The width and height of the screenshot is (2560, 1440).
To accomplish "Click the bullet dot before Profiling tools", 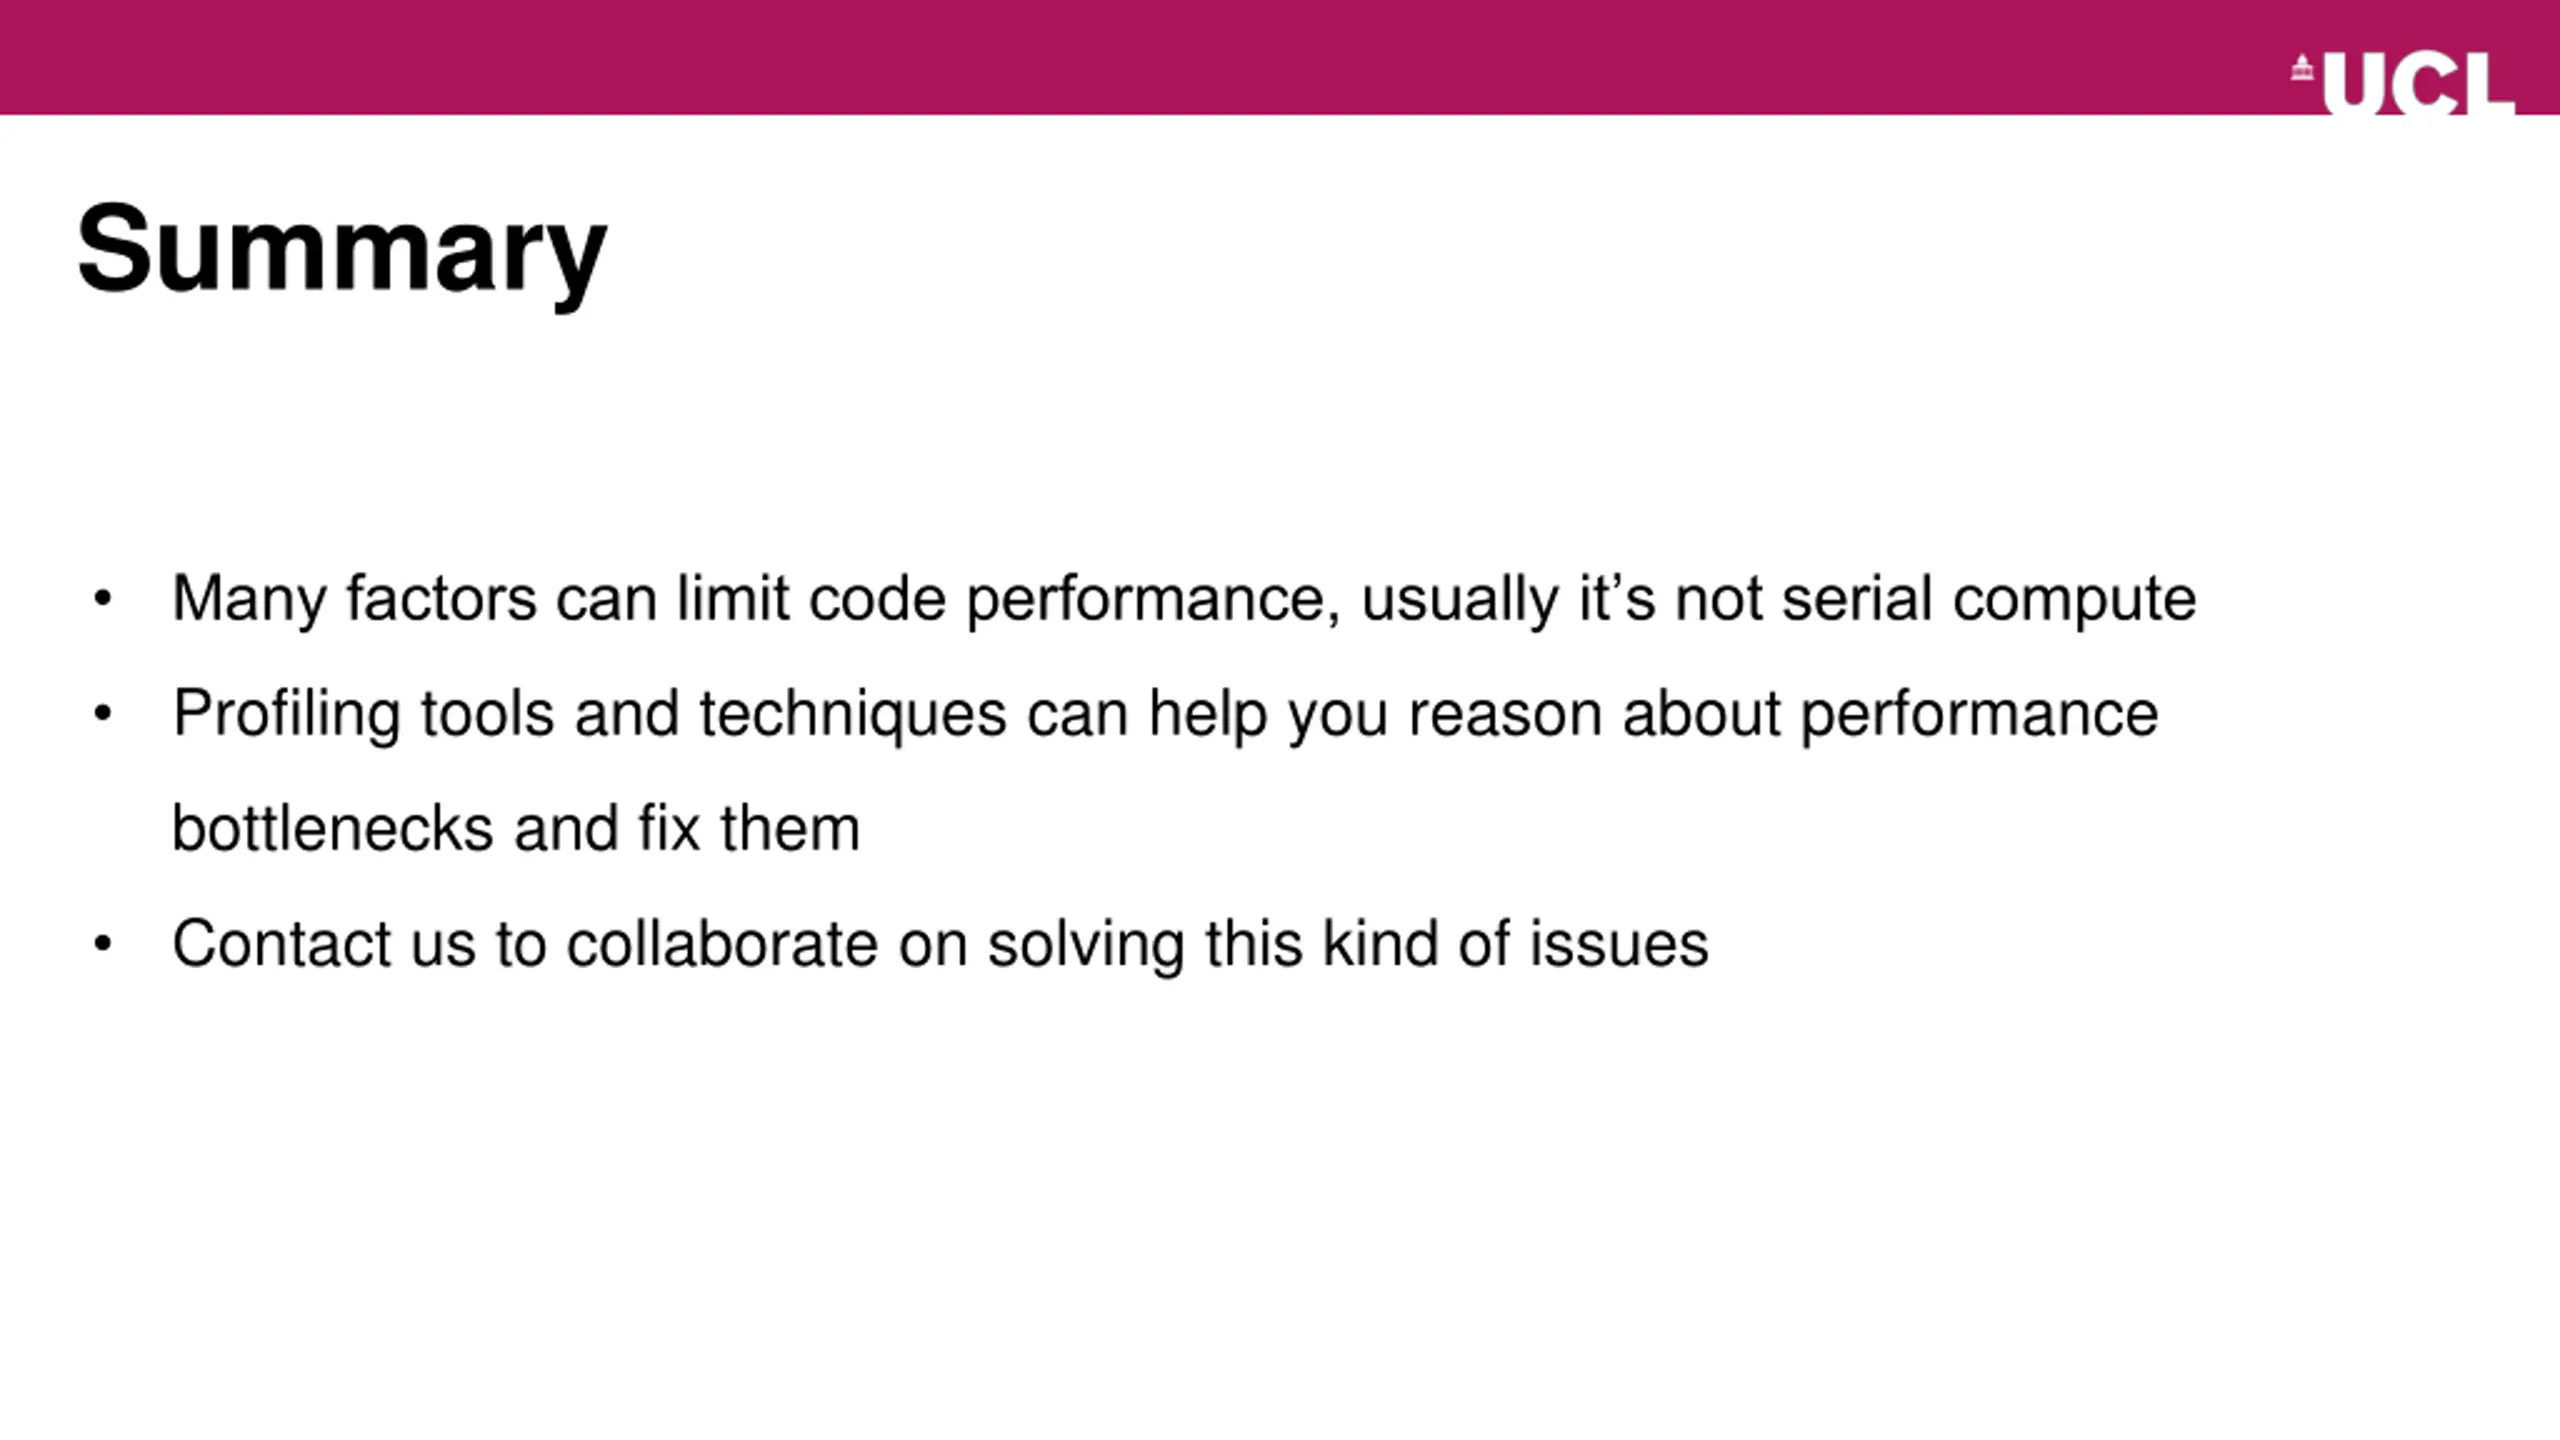I will (103, 715).
